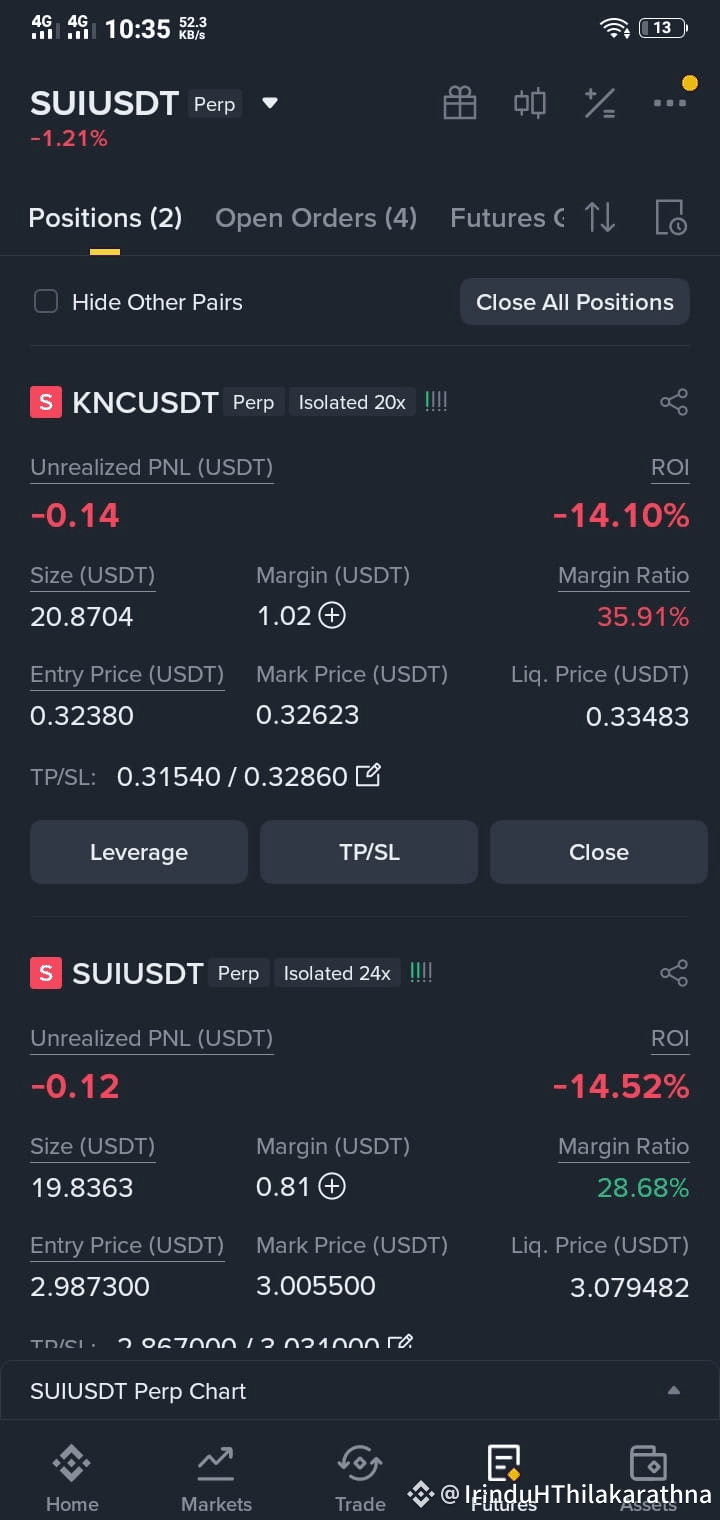This screenshot has height=1520, width=720.
Task: Open the Isolated 20x margin mode selector
Action: point(352,402)
